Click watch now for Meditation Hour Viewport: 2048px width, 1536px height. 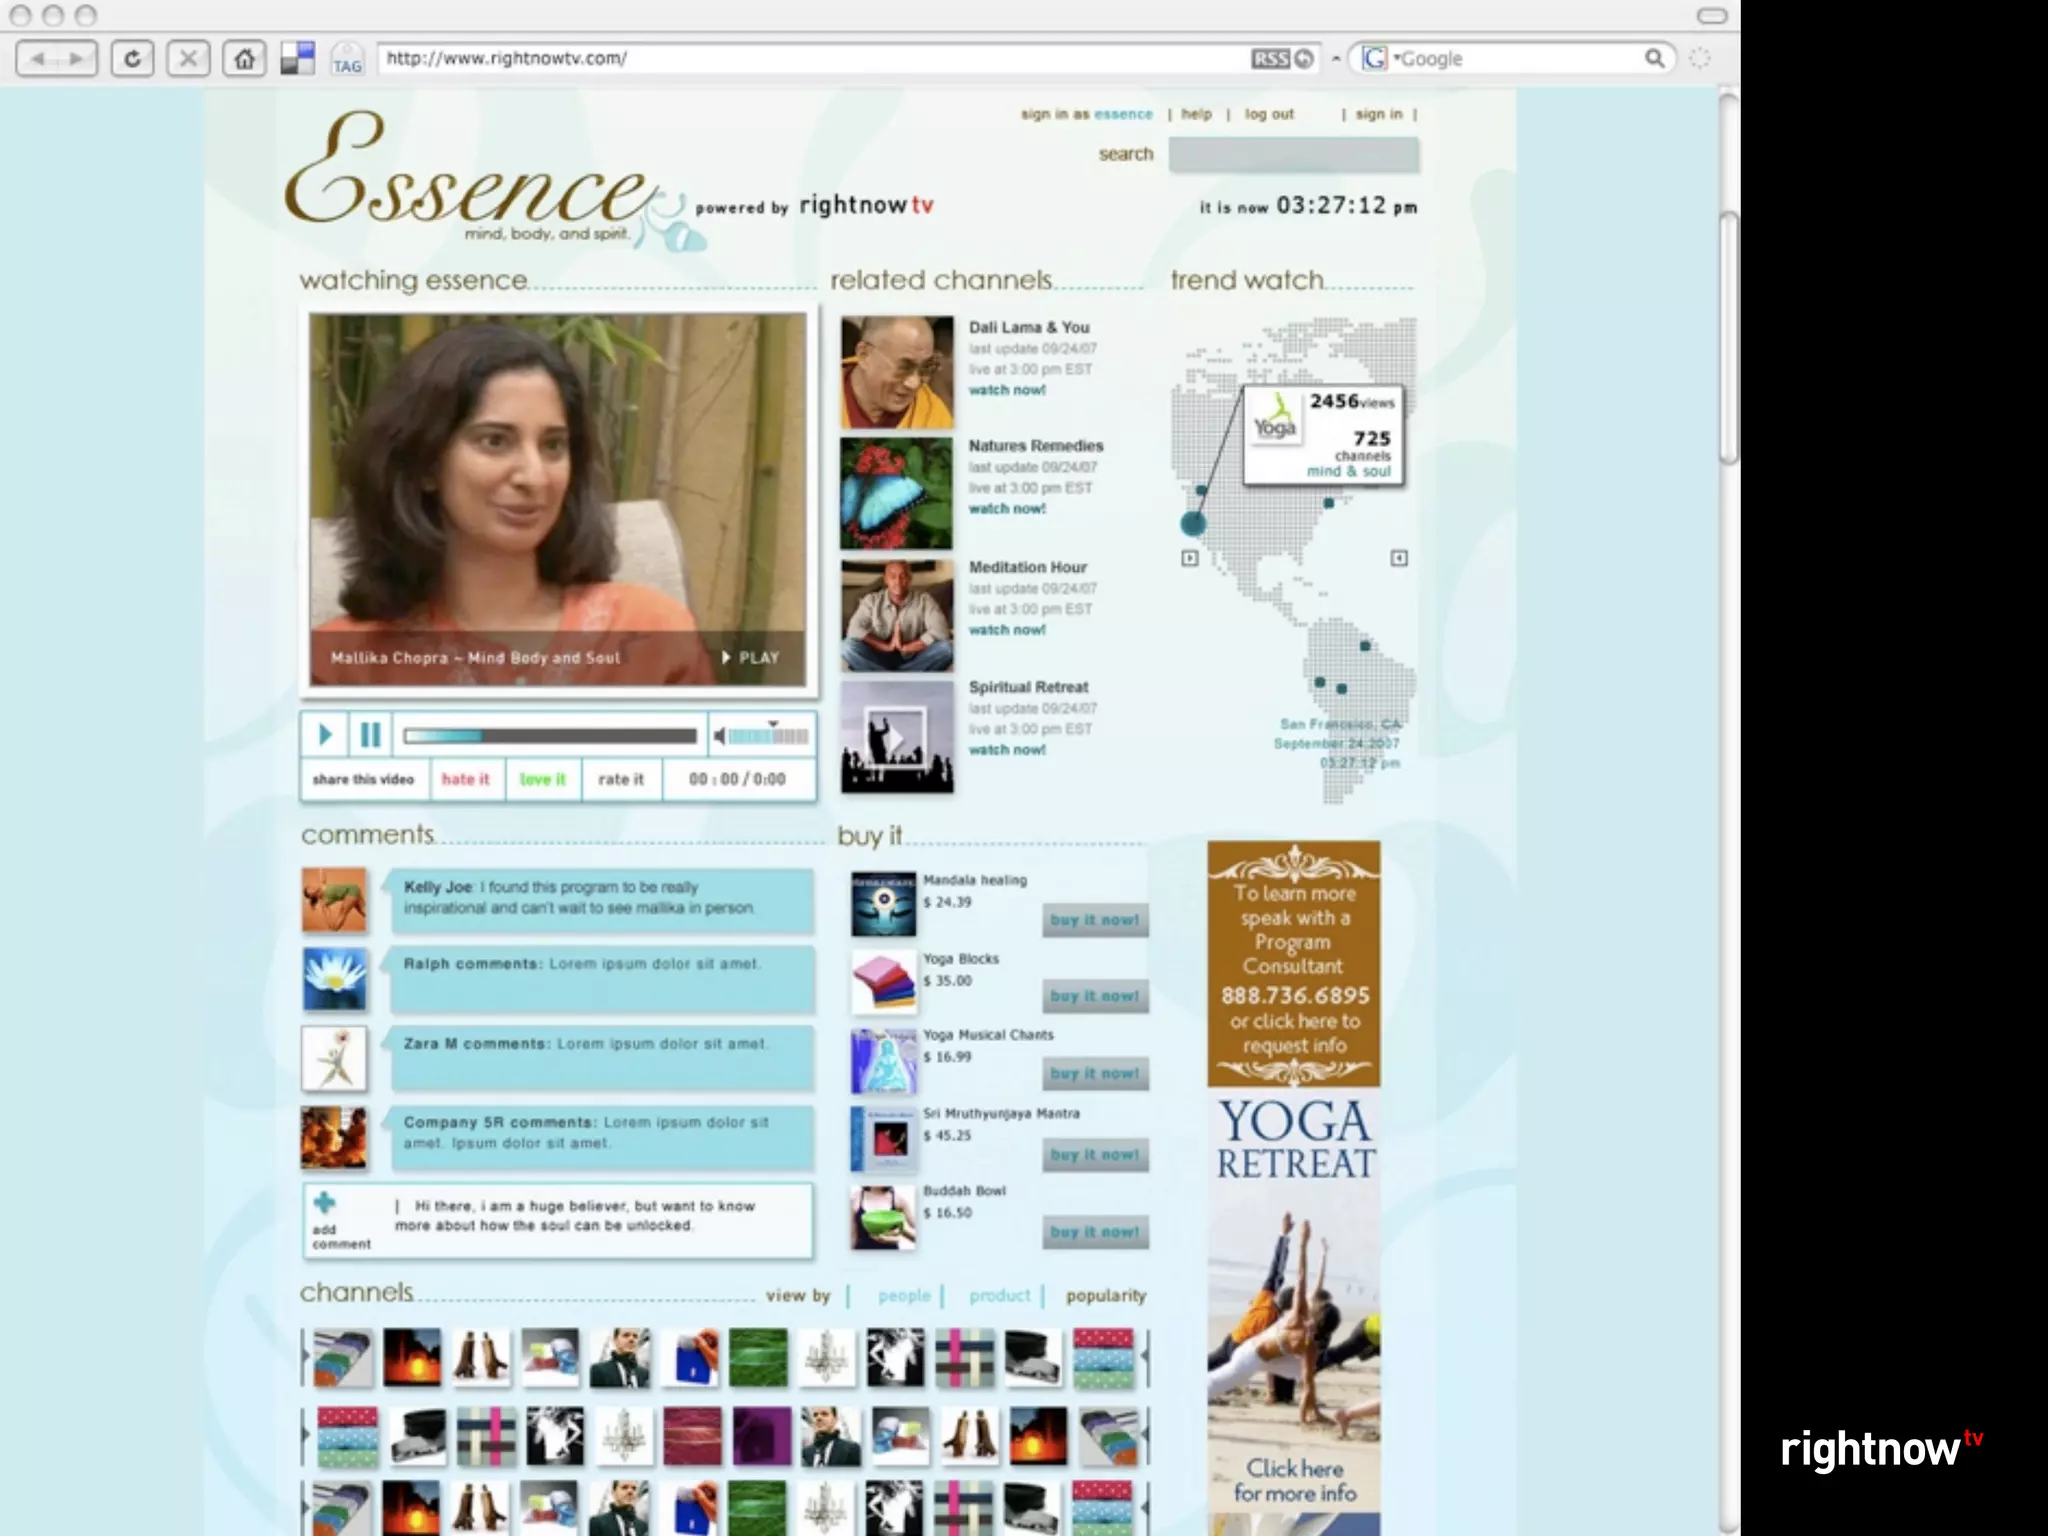click(1007, 630)
